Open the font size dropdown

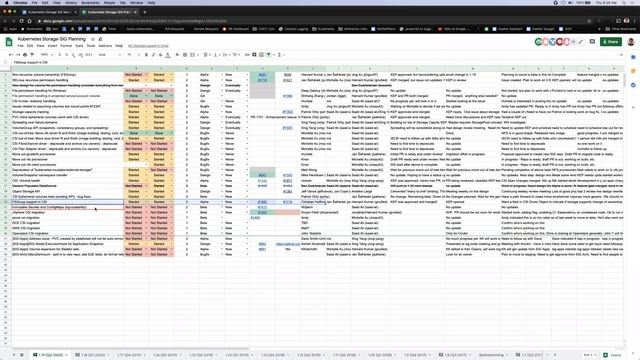coord(133,55)
